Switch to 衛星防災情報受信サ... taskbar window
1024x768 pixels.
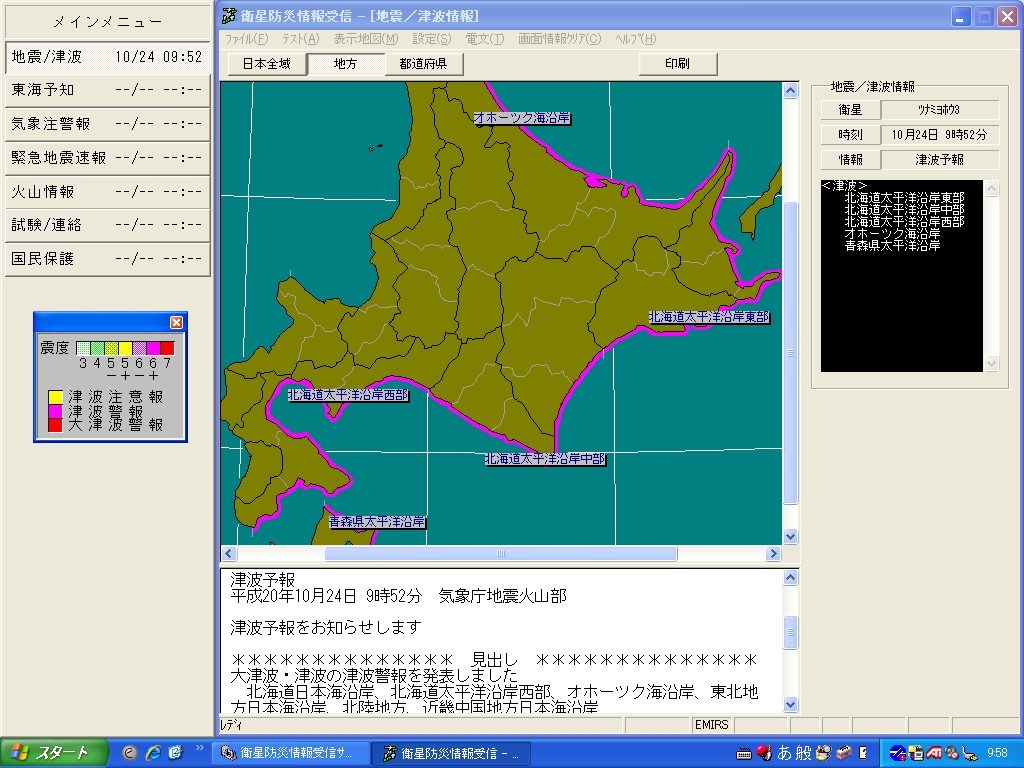pyautogui.click(x=290, y=753)
